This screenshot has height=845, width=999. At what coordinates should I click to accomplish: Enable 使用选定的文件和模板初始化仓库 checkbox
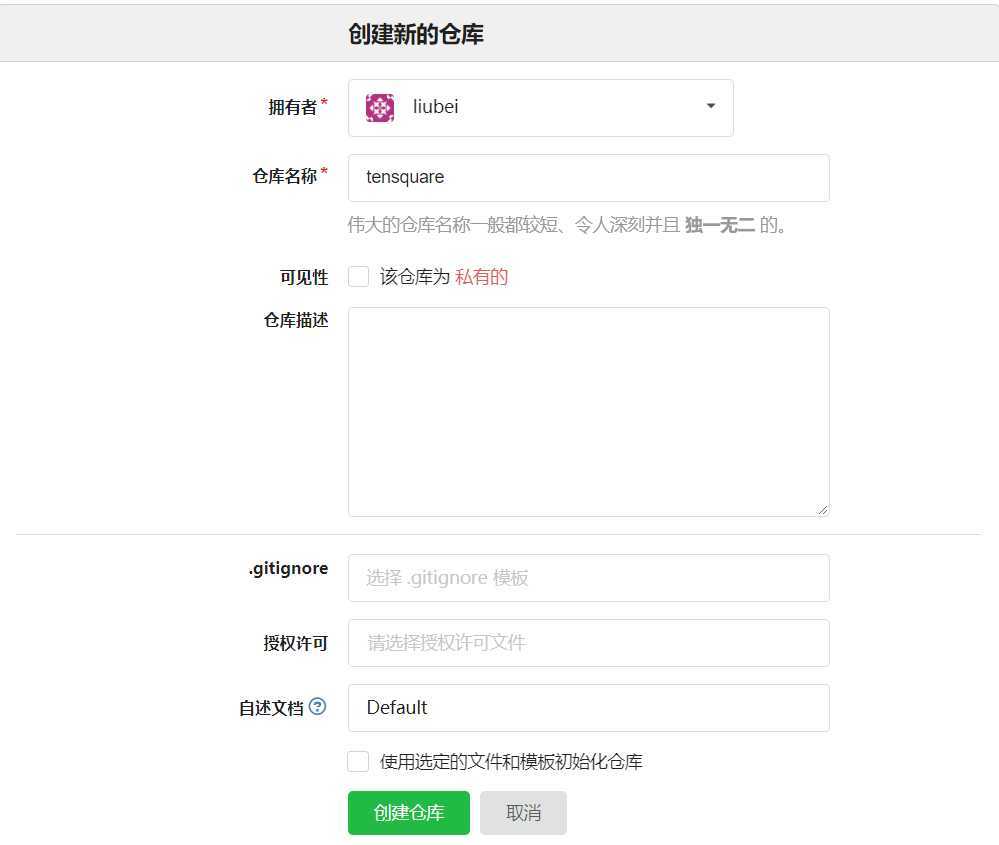pyautogui.click(x=358, y=761)
